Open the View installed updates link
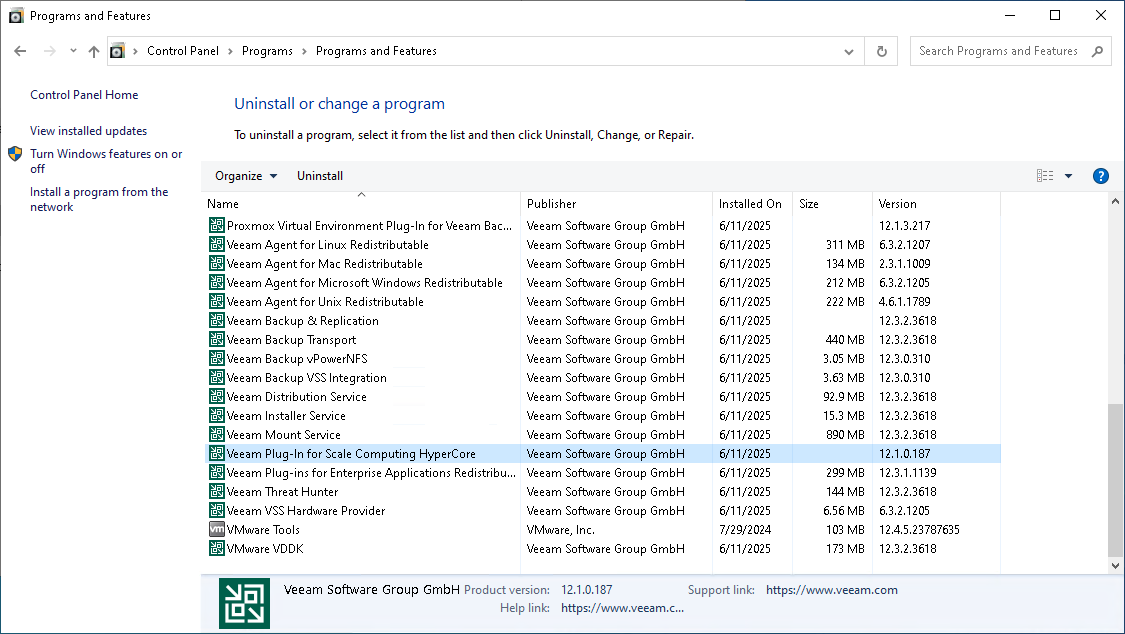The height and width of the screenshot is (634, 1125). click(88, 131)
